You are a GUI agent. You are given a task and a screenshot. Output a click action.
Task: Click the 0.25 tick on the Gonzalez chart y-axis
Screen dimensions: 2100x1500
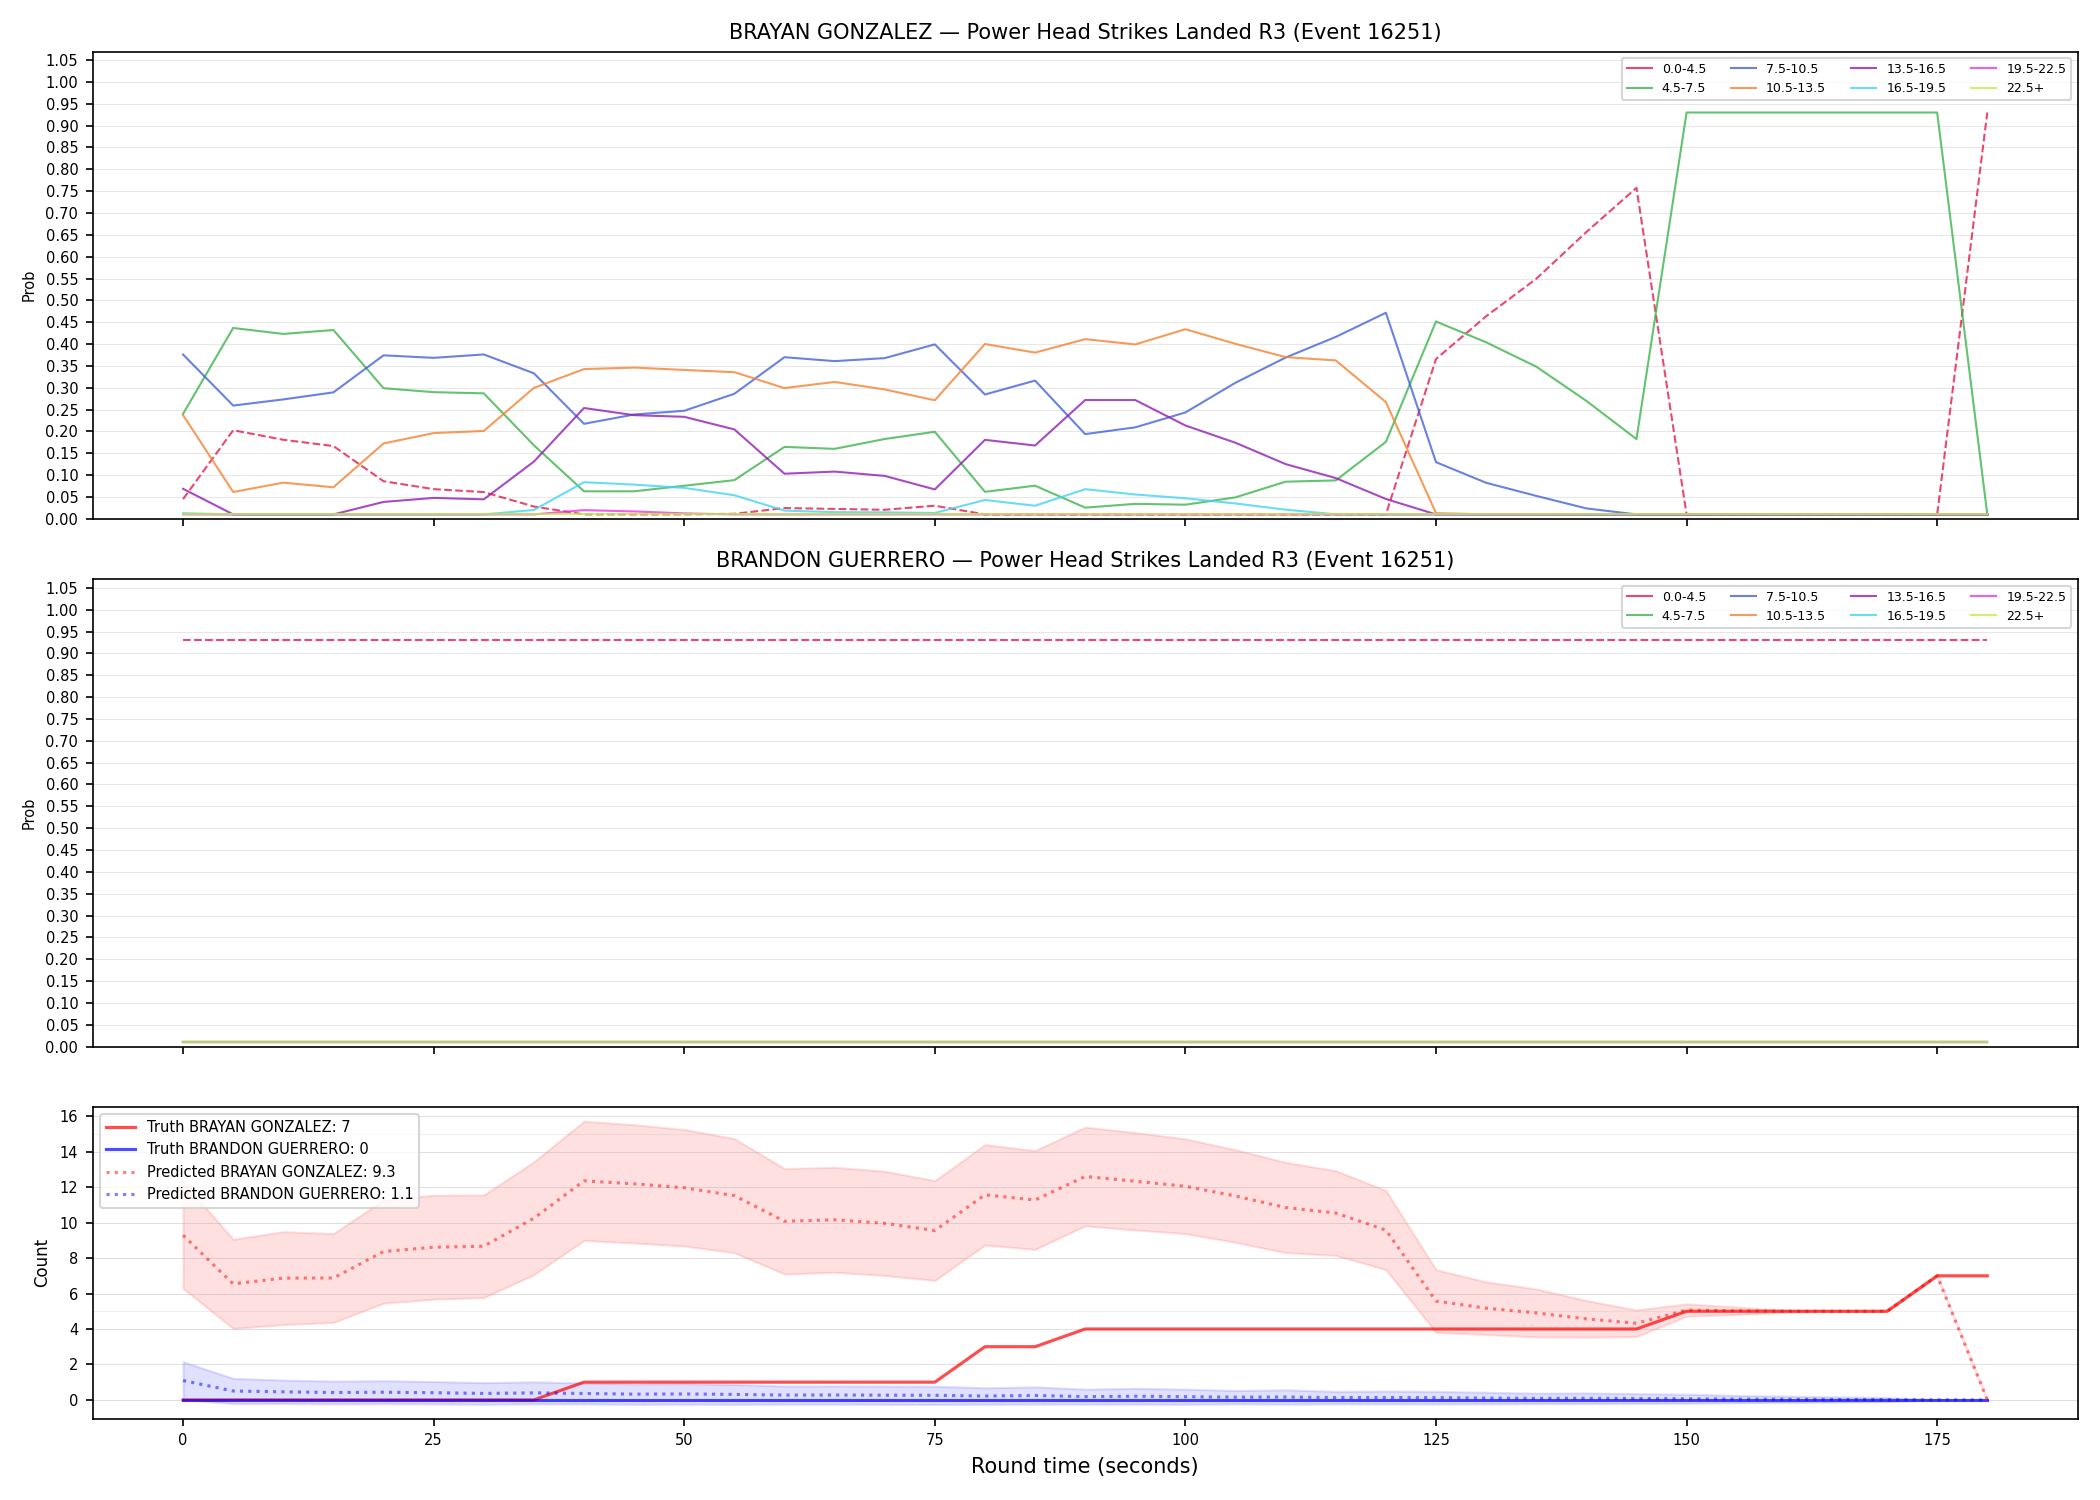click(62, 410)
